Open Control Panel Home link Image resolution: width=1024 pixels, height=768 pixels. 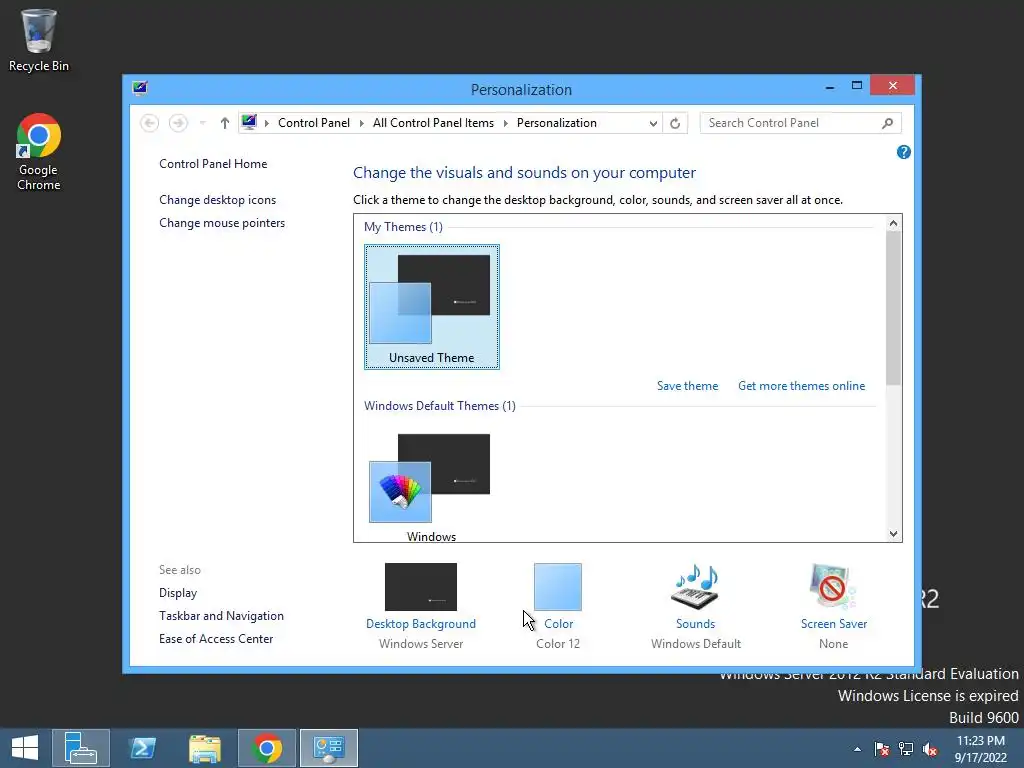coord(213,164)
